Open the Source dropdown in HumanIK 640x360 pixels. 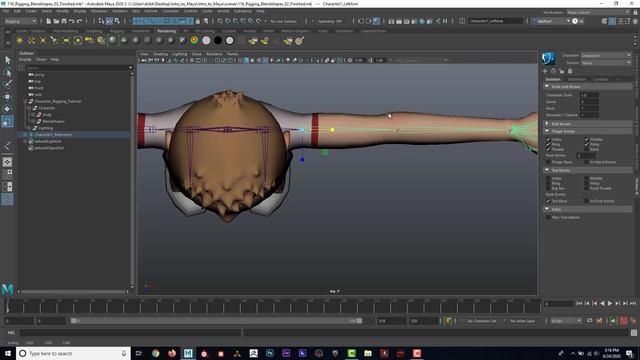(606, 63)
